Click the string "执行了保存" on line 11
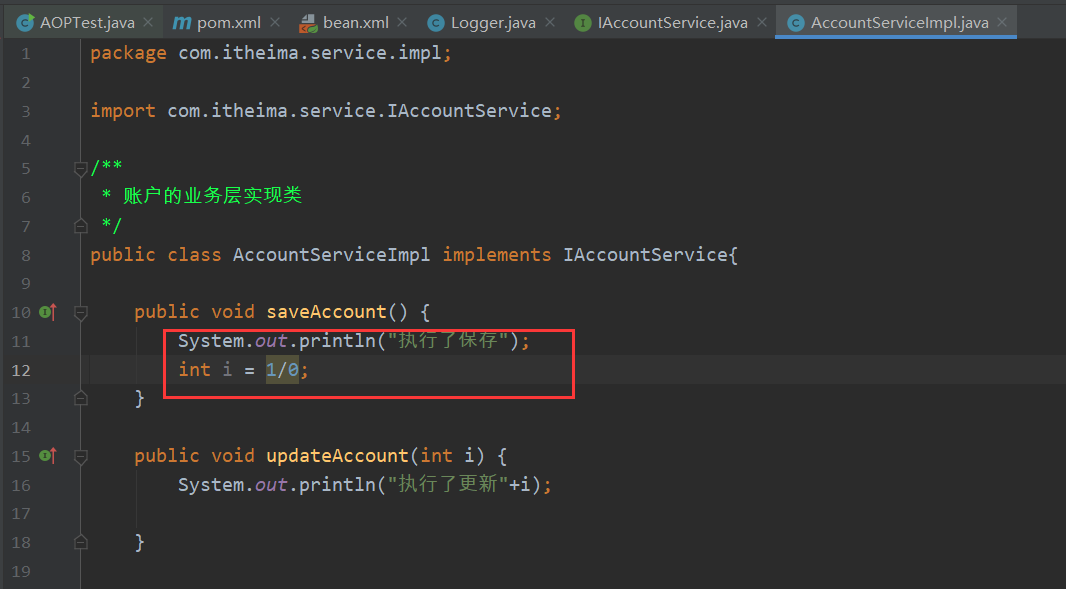The width and height of the screenshot is (1066, 589). [448, 341]
